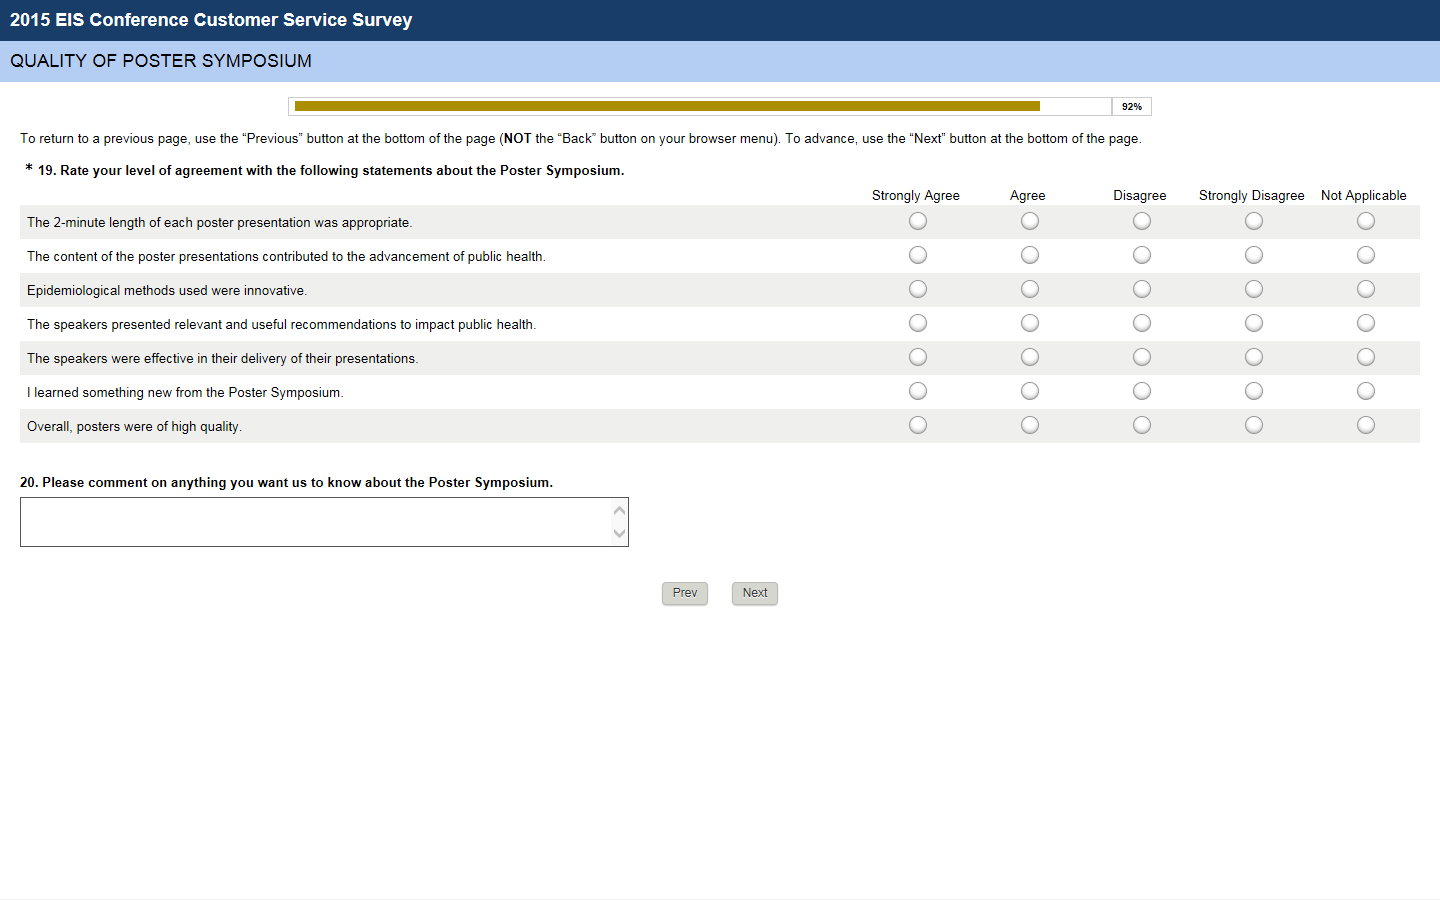Mark Strongly Disagree for learned something new
The height and width of the screenshot is (900, 1440).
pyautogui.click(x=1254, y=391)
